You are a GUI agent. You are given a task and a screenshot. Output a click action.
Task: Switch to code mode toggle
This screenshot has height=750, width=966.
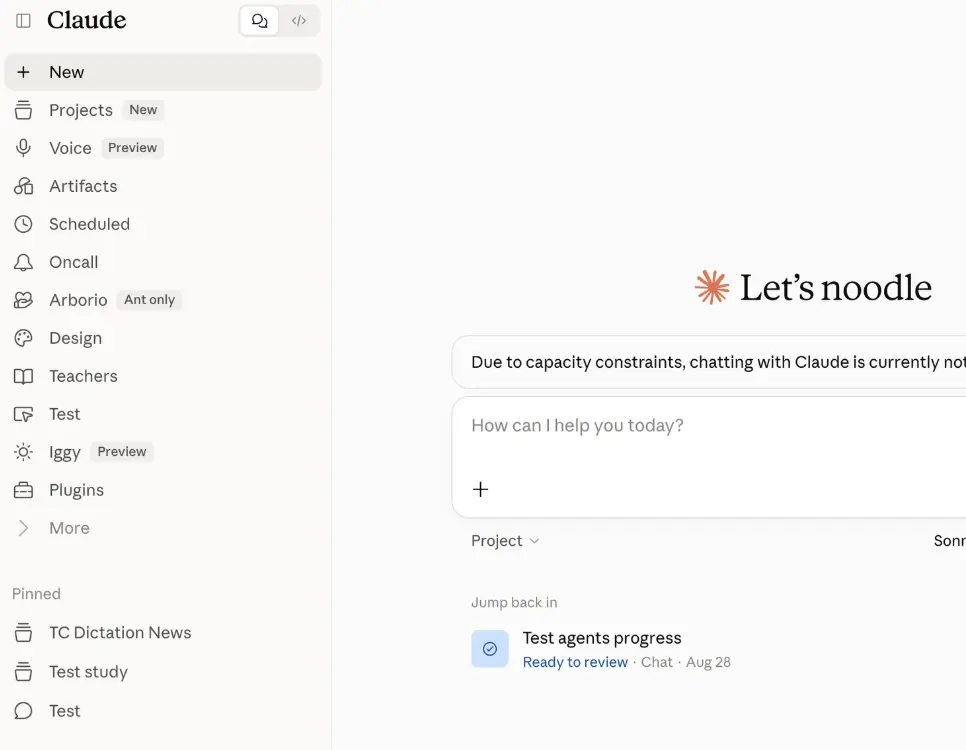tap(299, 21)
